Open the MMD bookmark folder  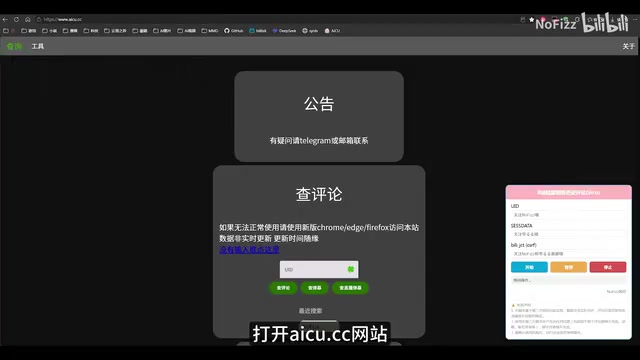pyautogui.click(x=210, y=31)
